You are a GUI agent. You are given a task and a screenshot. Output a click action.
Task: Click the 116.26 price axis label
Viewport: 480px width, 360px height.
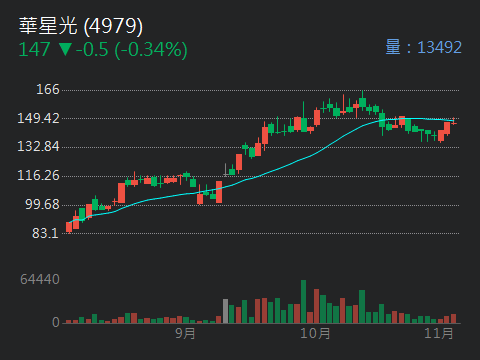(x=38, y=176)
